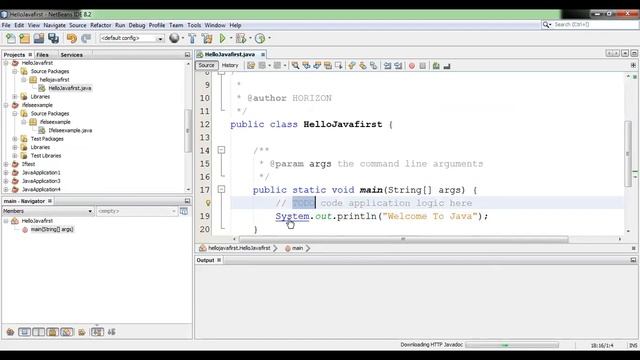640x360 pixels.
Task: Click the Toggle Bookmark editor icon
Action: click(373, 66)
